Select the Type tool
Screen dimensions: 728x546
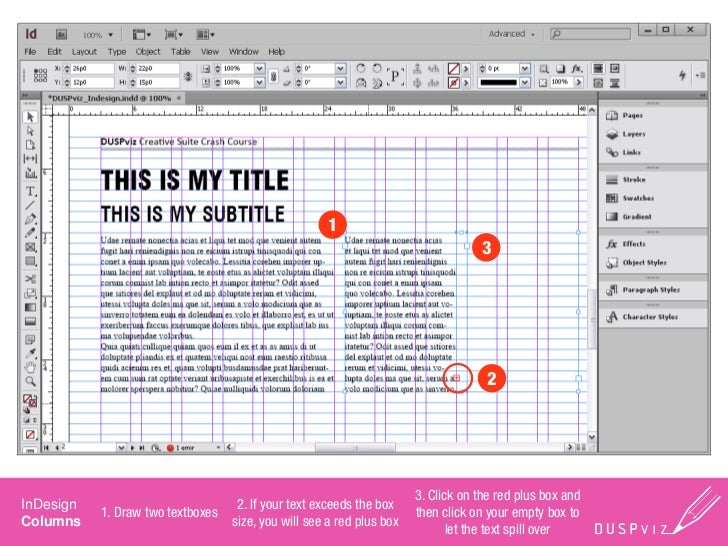[x=30, y=191]
